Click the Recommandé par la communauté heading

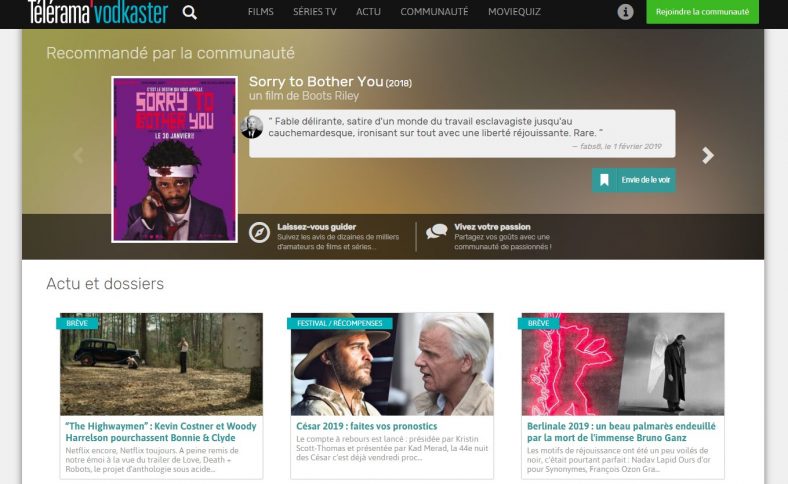[170, 53]
